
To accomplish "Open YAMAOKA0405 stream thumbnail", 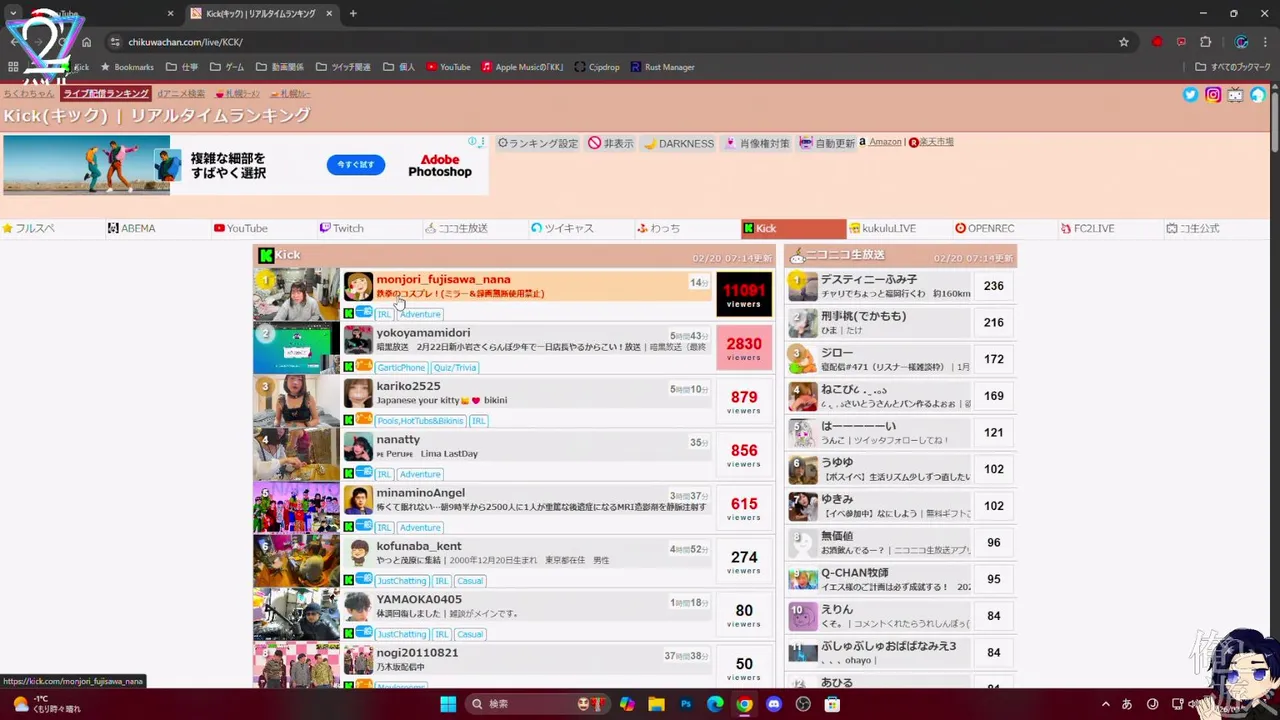I will point(296,615).
